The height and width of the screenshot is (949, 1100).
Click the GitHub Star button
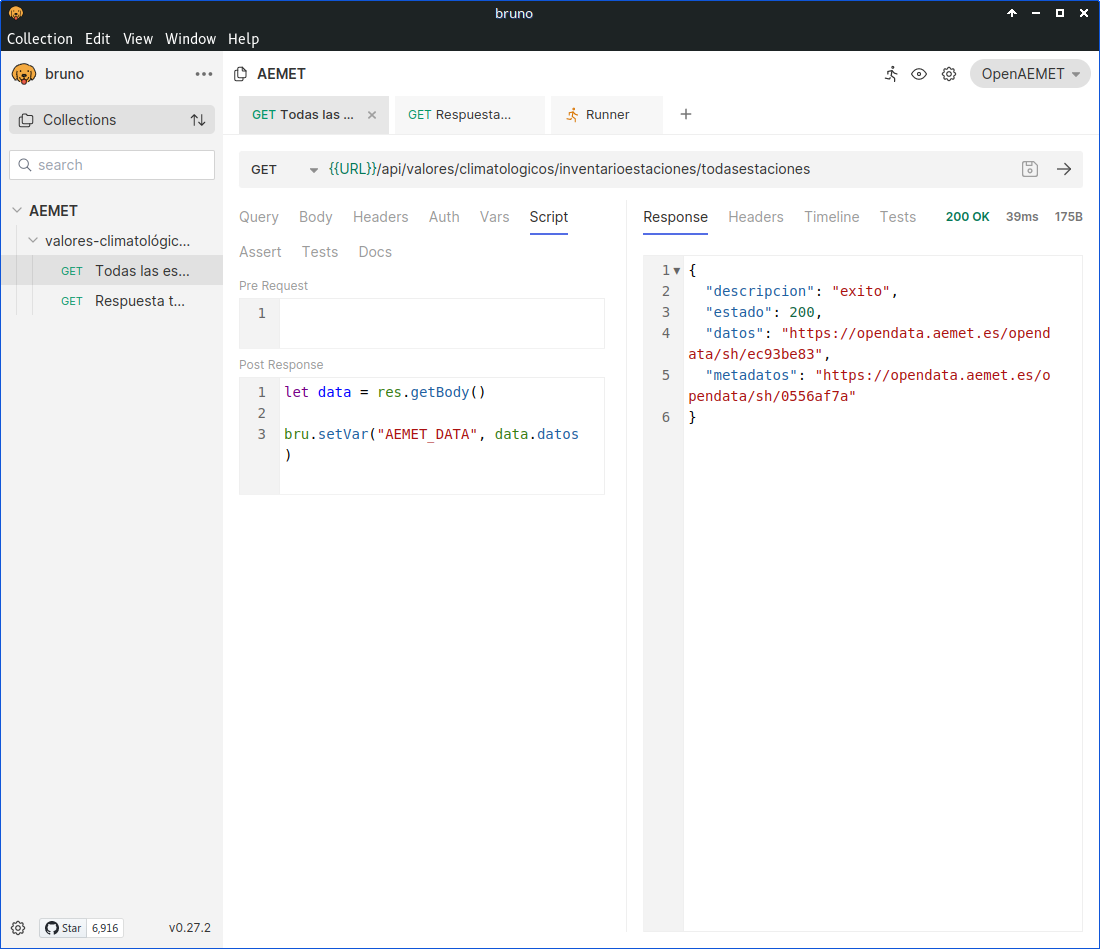[63, 928]
